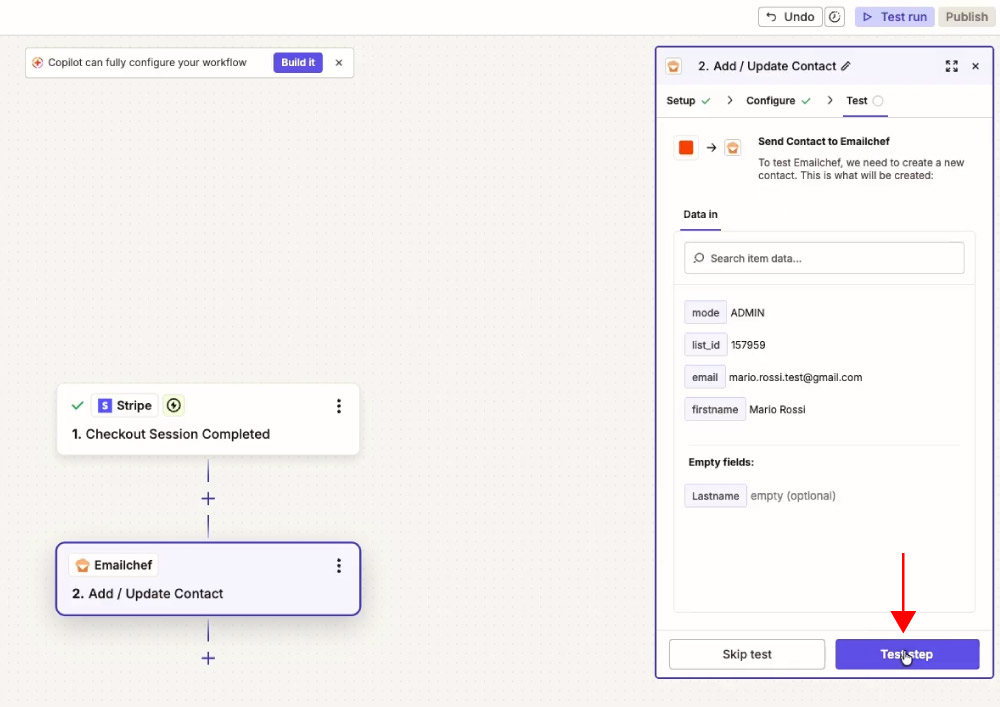Click Build it in Copilot banner
The height and width of the screenshot is (707, 1000).
[x=298, y=62]
